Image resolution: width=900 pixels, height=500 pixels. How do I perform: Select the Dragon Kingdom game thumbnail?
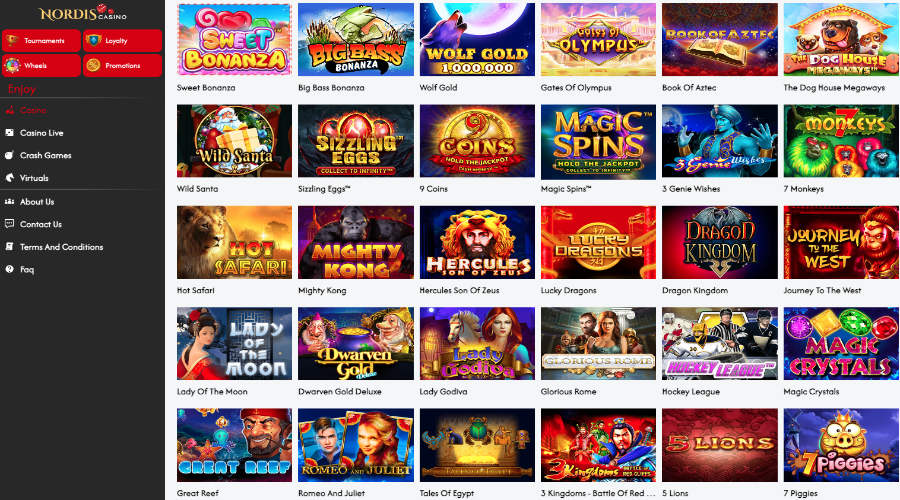point(720,242)
